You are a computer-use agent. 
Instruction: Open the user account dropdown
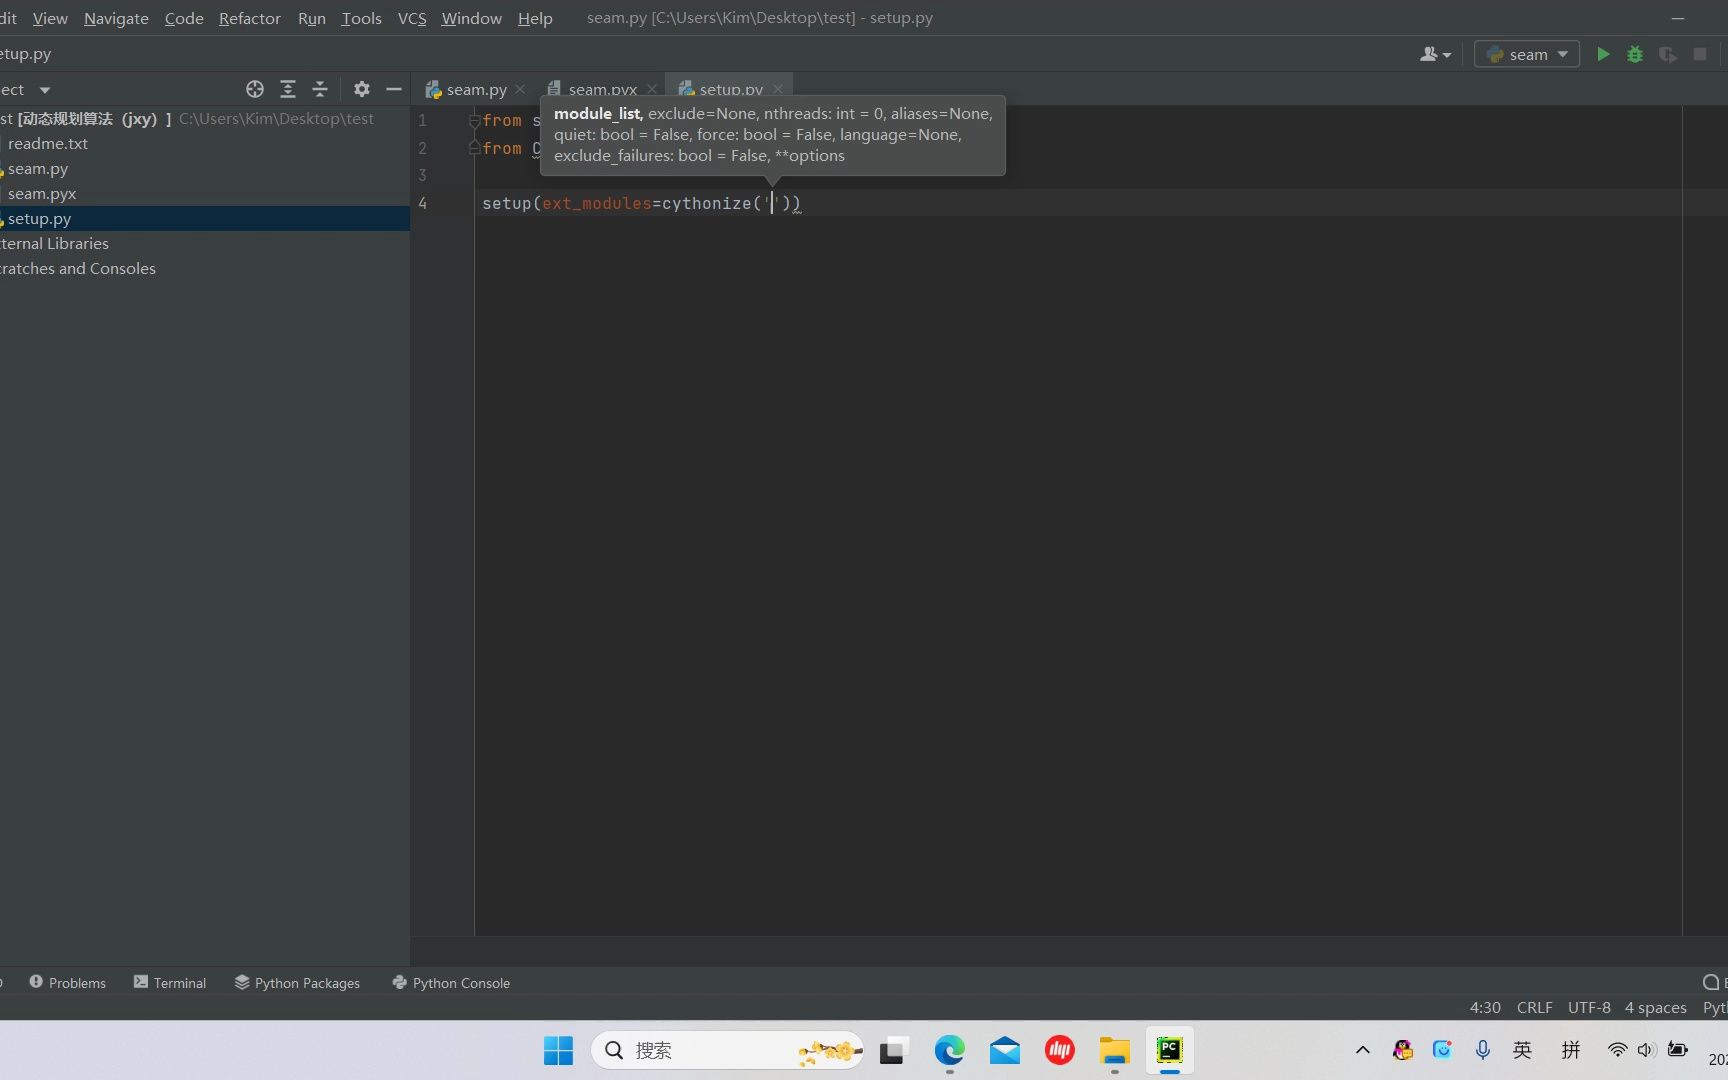click(1435, 54)
